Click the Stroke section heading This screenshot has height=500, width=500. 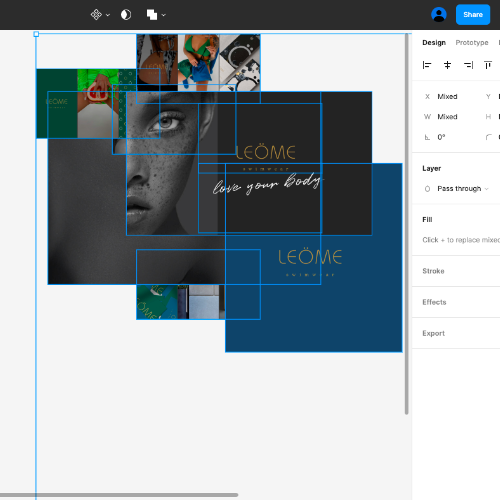click(x=433, y=271)
